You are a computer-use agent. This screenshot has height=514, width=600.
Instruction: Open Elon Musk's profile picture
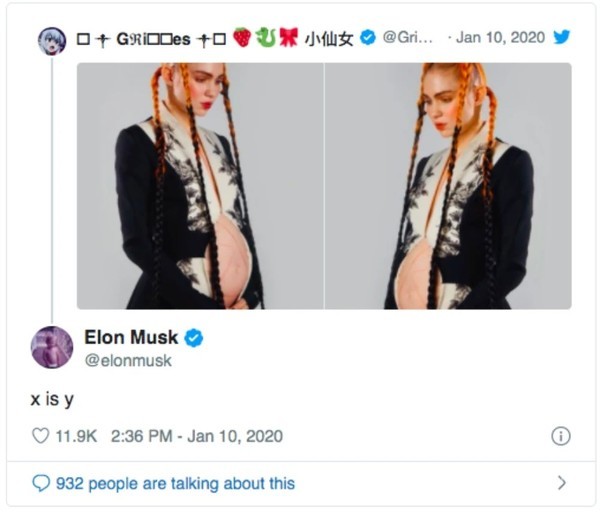tap(52, 347)
